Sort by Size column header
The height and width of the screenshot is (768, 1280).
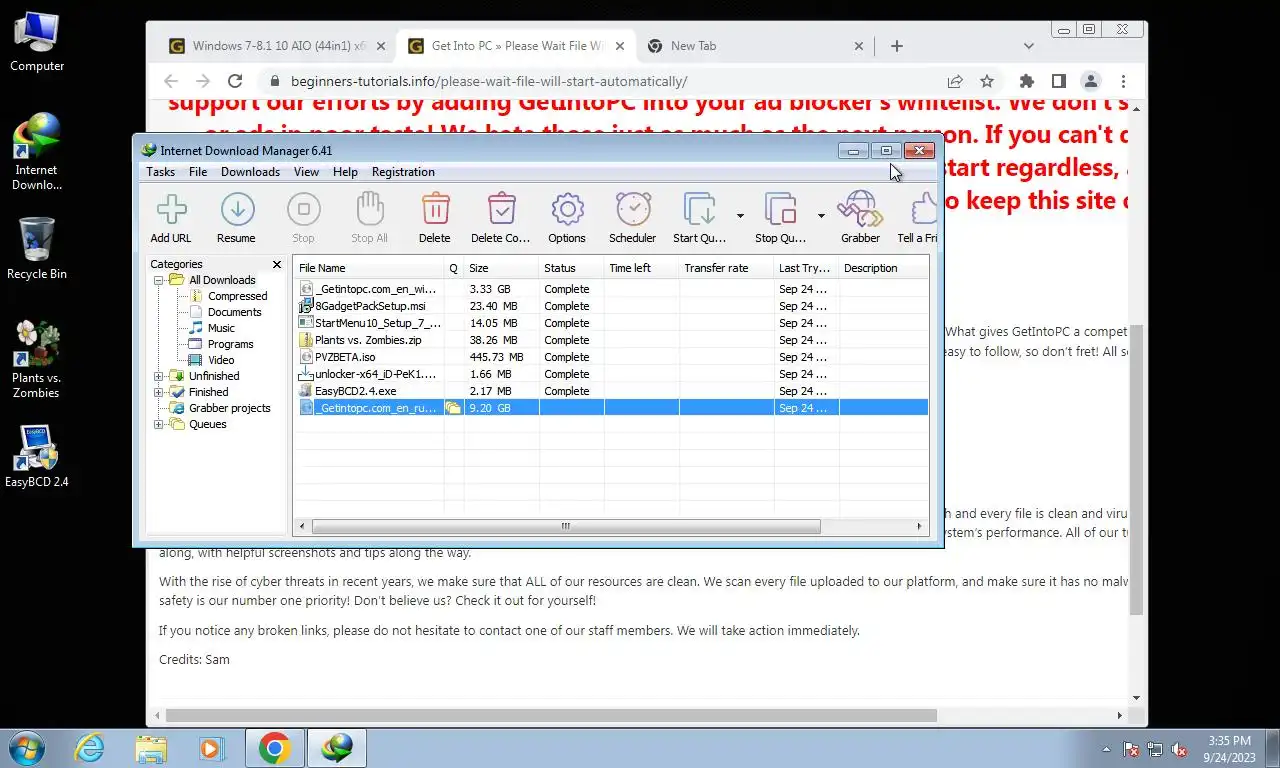(x=501, y=268)
